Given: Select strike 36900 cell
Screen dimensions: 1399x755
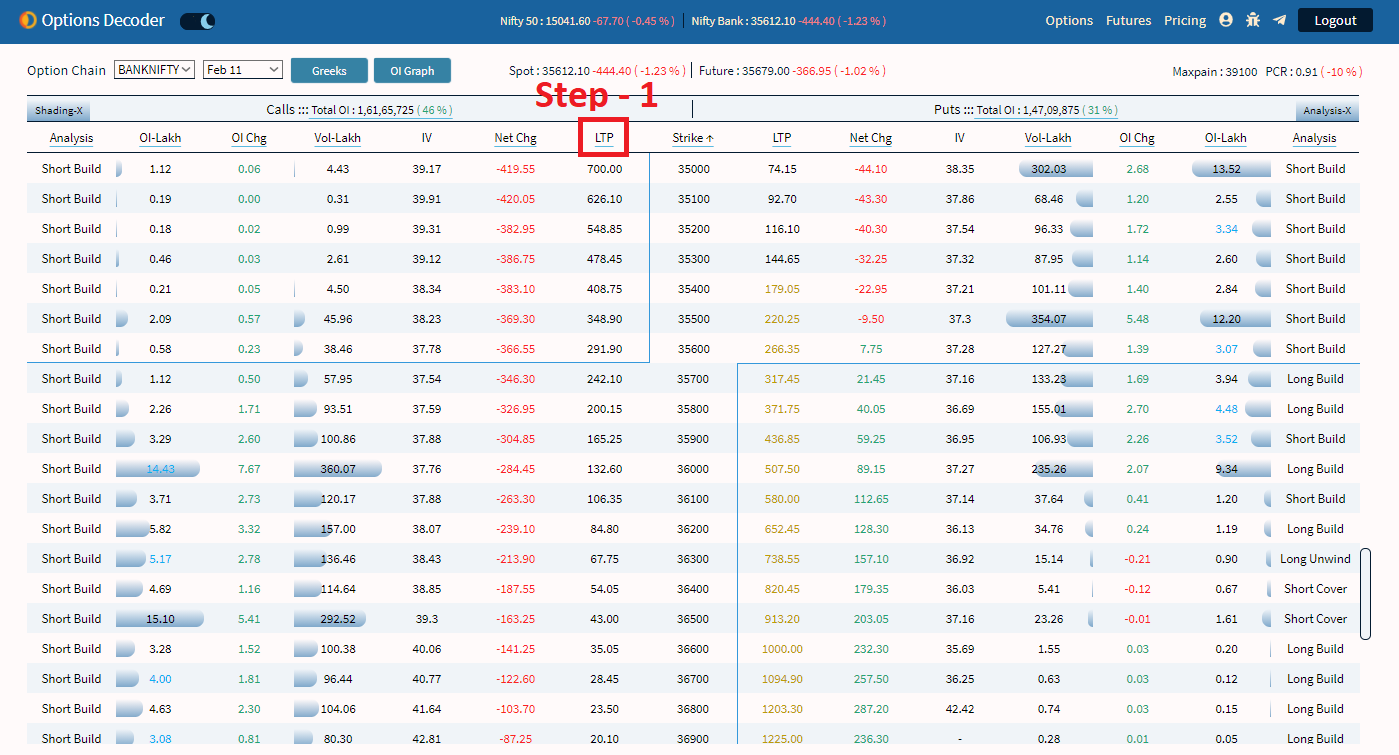Looking at the screenshot, I should 694,739.
